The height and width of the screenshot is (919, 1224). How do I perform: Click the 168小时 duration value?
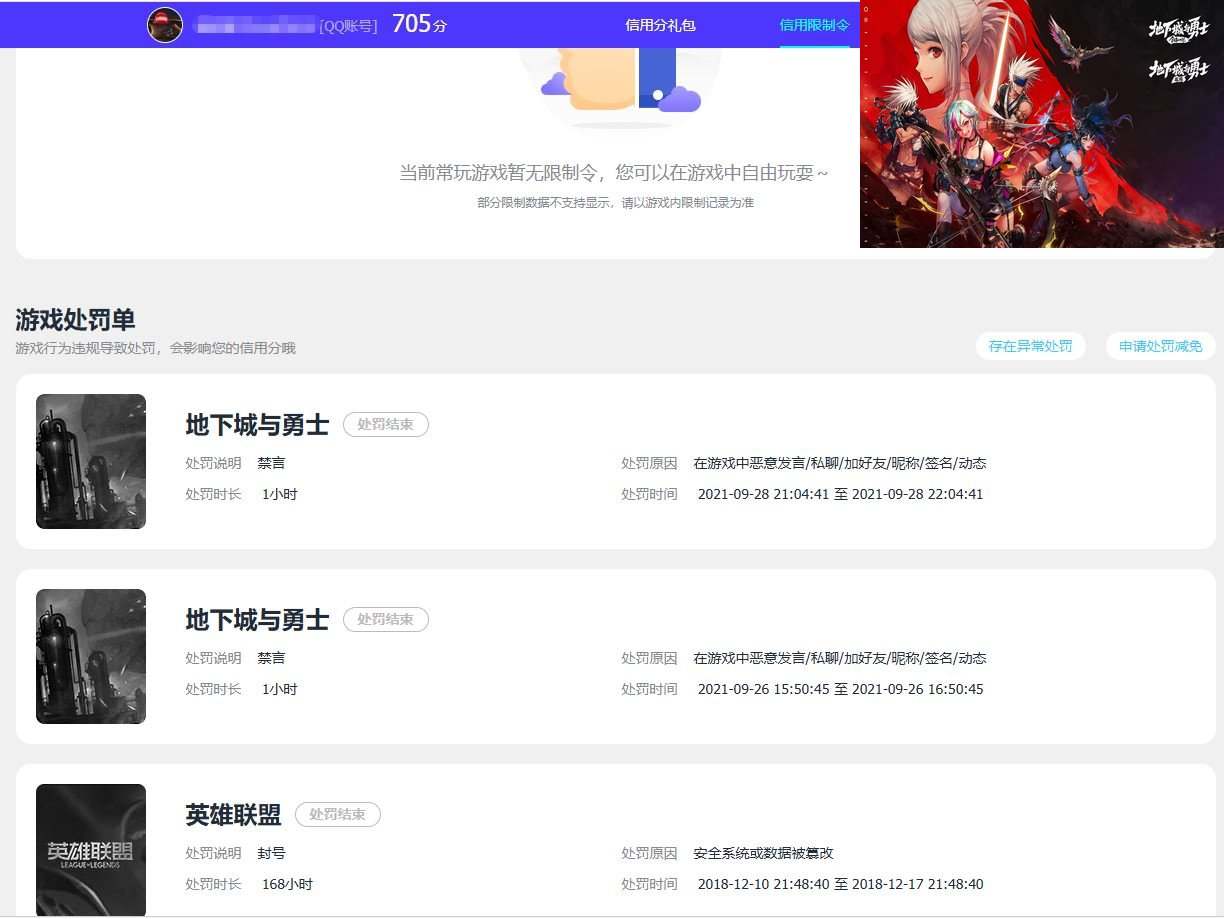(287, 884)
